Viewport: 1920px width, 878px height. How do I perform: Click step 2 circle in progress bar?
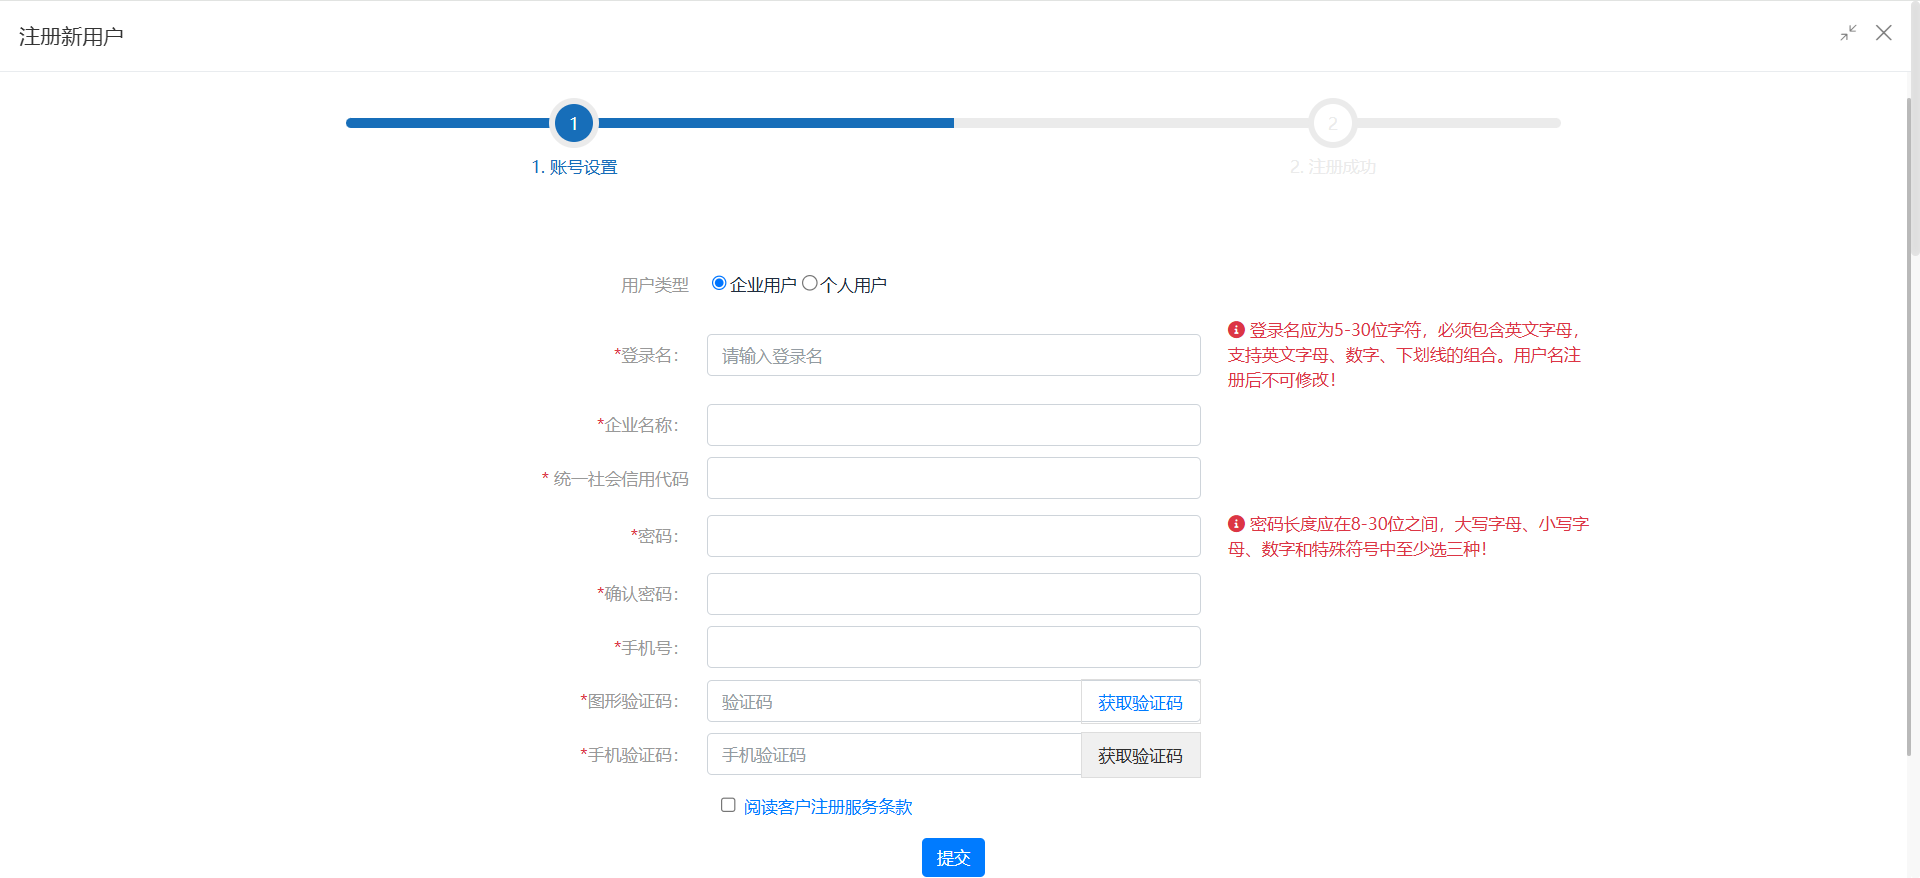[x=1333, y=123]
